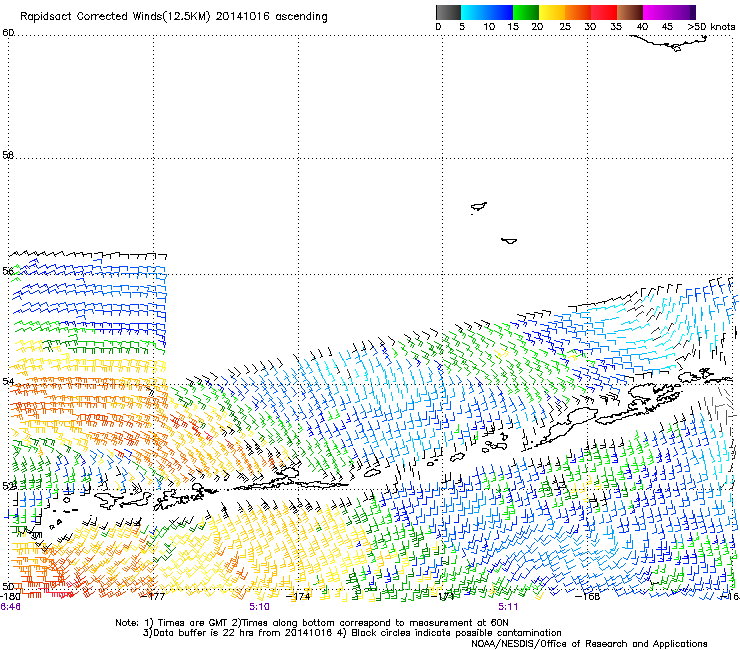The height and width of the screenshot is (650, 740).
Task: Click the 'Black circles indicate possible contamination' note
Action: (x=456, y=633)
